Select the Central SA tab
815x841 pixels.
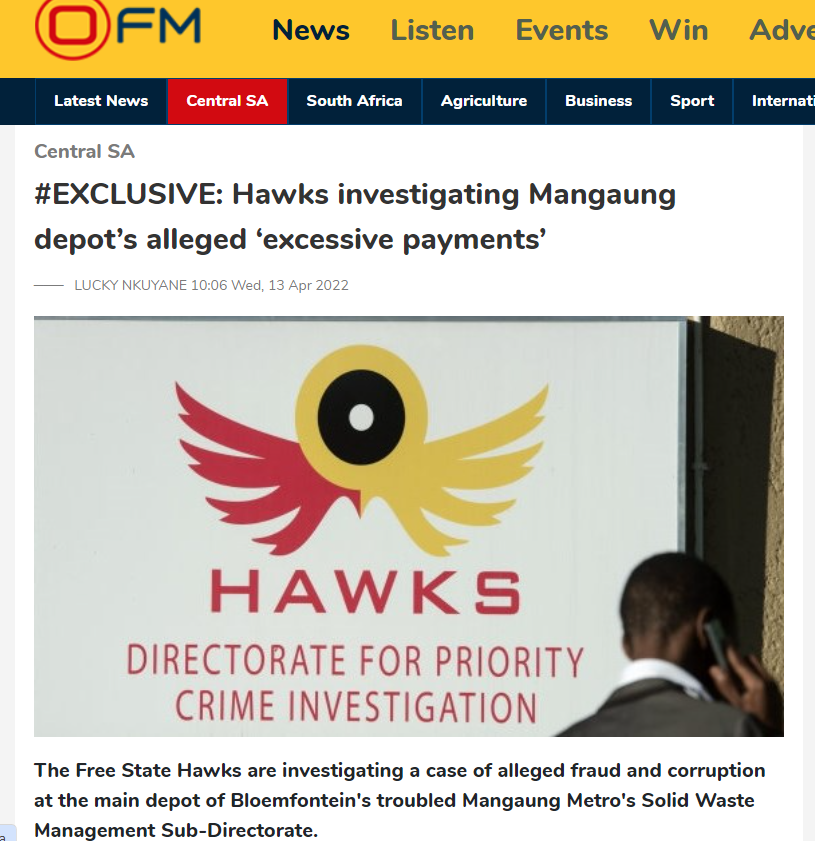tap(227, 101)
